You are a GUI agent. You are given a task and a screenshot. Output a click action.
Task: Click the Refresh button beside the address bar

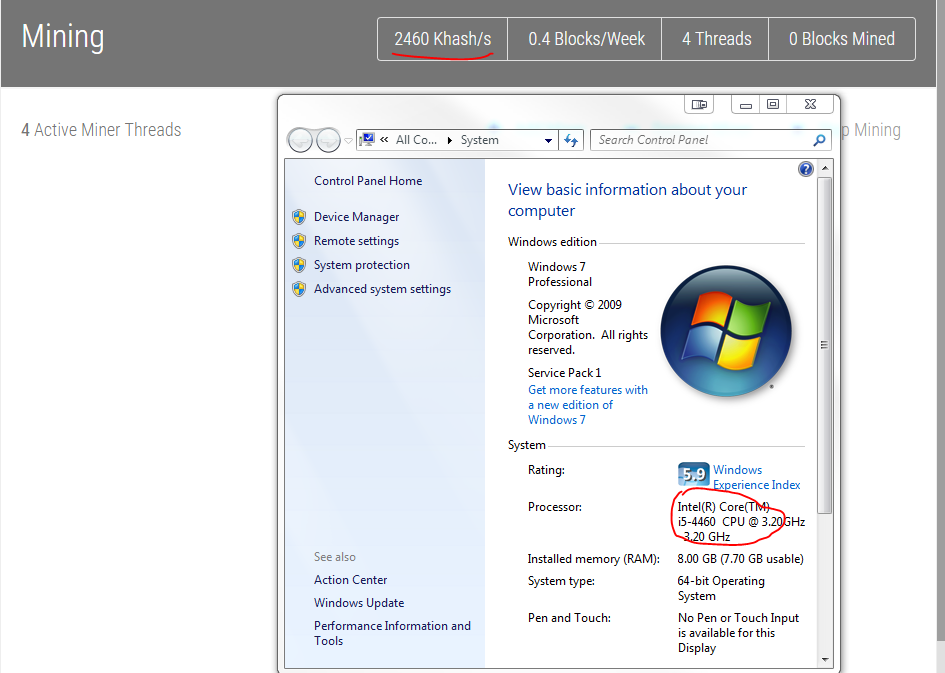pos(571,140)
